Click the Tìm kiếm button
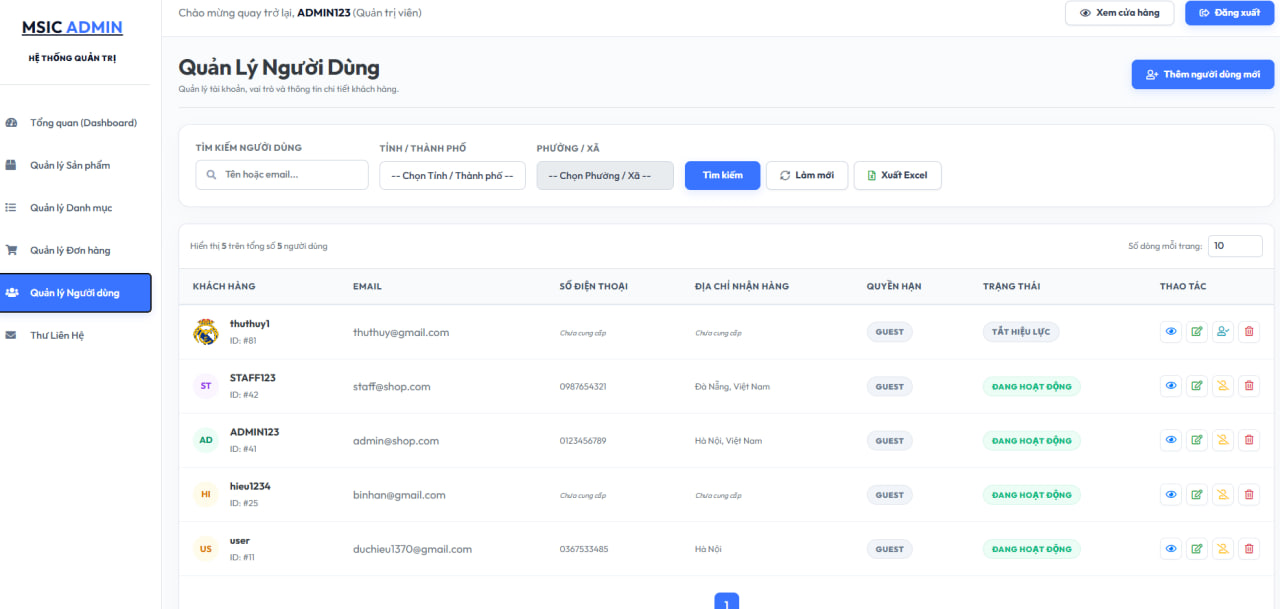This screenshot has width=1280, height=609. 722,175
